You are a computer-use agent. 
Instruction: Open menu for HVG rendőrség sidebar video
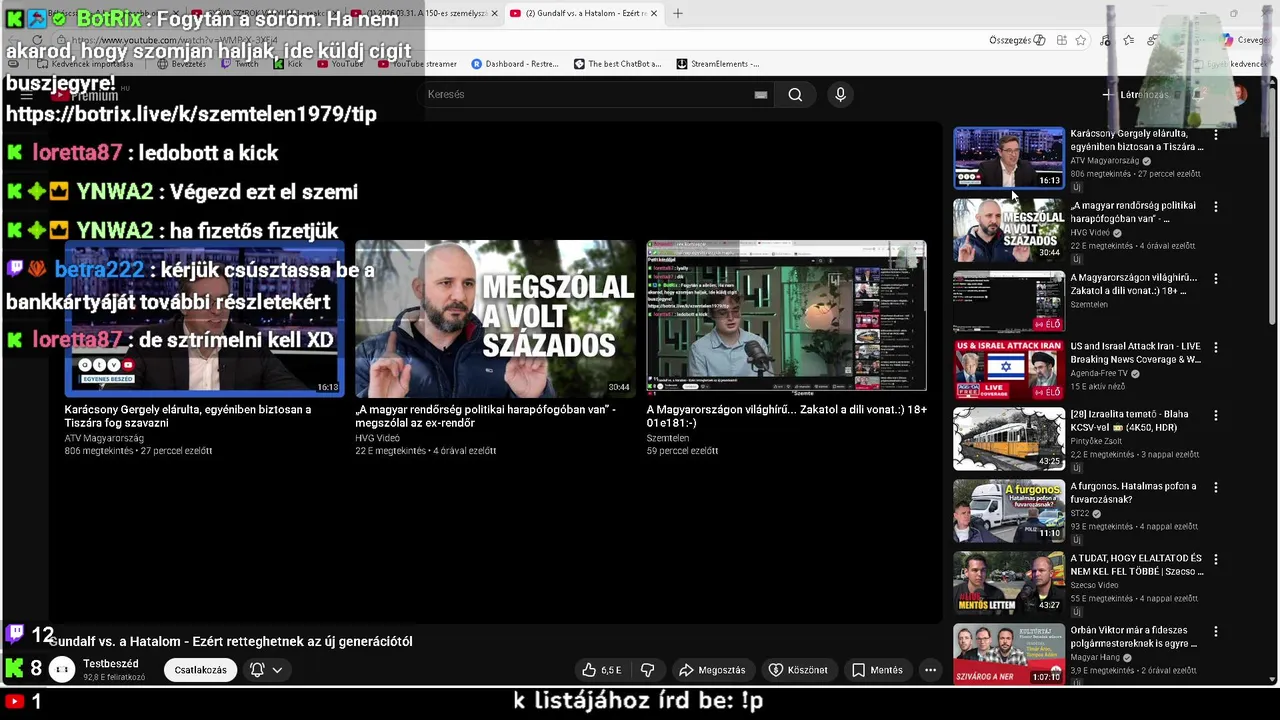pos(1216,206)
